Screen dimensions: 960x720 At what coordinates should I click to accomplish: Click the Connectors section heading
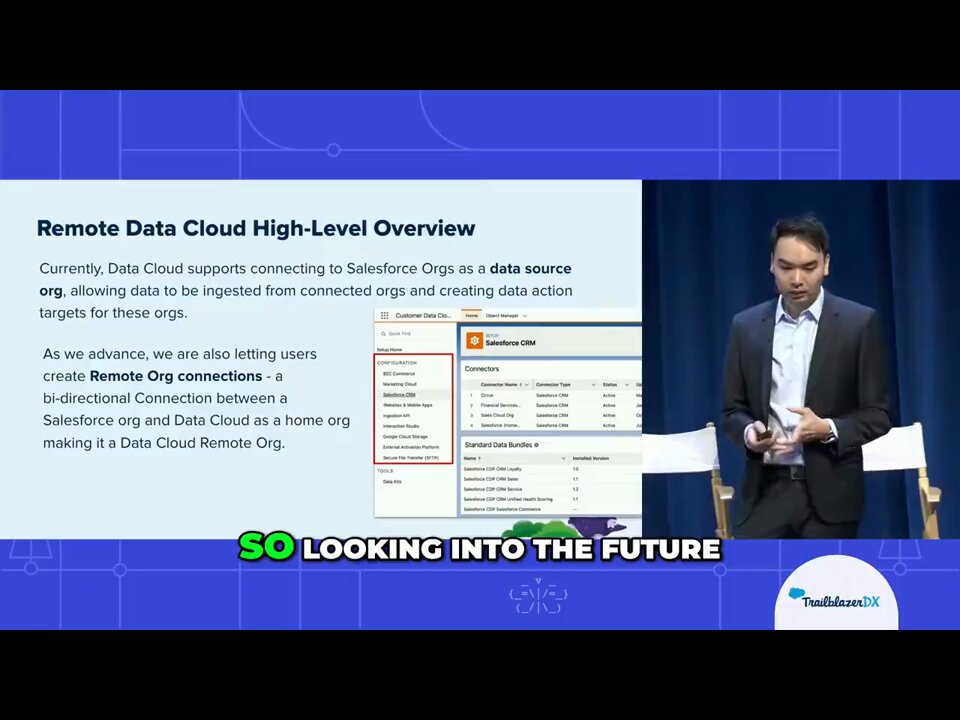click(x=482, y=369)
